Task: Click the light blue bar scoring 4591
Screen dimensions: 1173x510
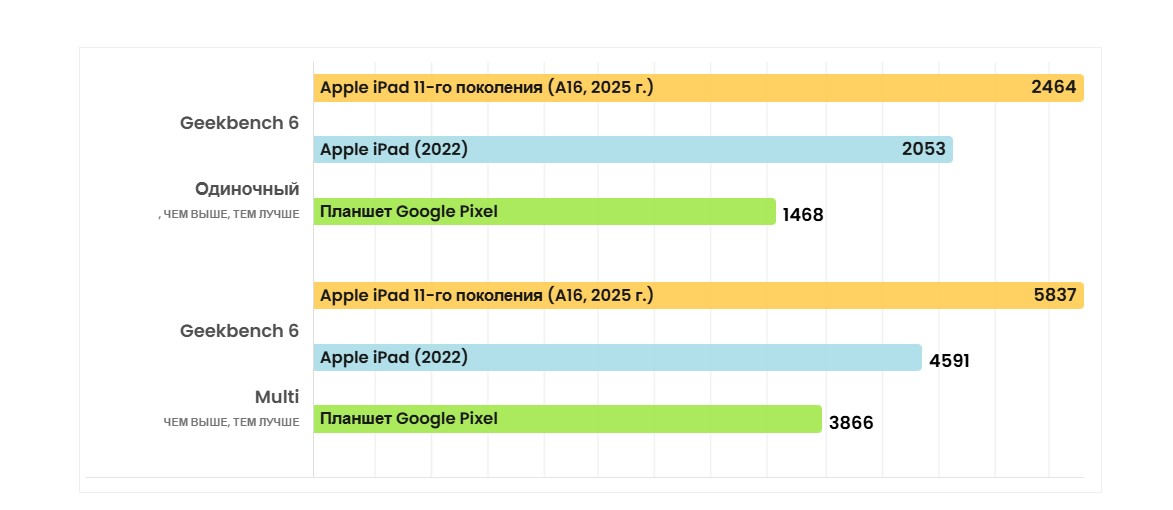Action: 700,358
